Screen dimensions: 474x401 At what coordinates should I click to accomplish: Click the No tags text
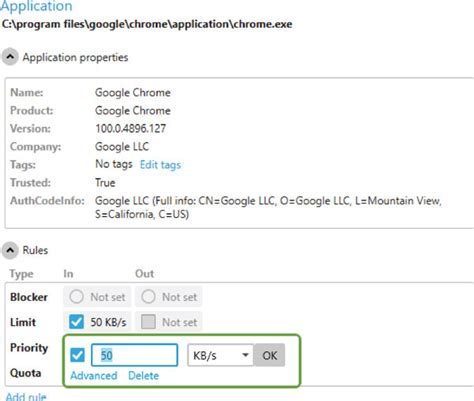point(114,164)
